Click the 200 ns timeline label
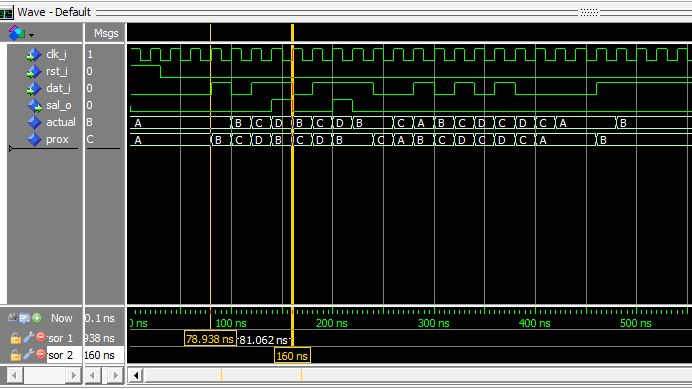The height and width of the screenshot is (389, 692). click(332, 323)
